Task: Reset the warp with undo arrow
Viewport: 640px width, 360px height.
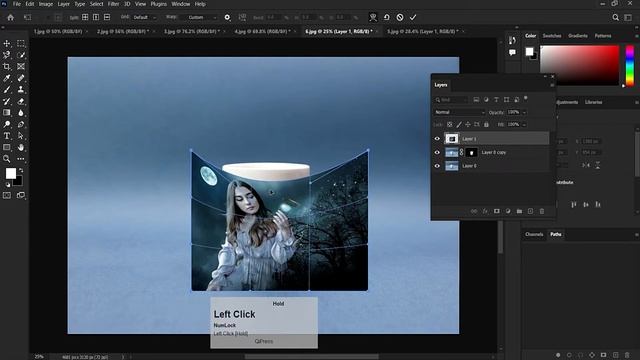Action: [x=387, y=18]
